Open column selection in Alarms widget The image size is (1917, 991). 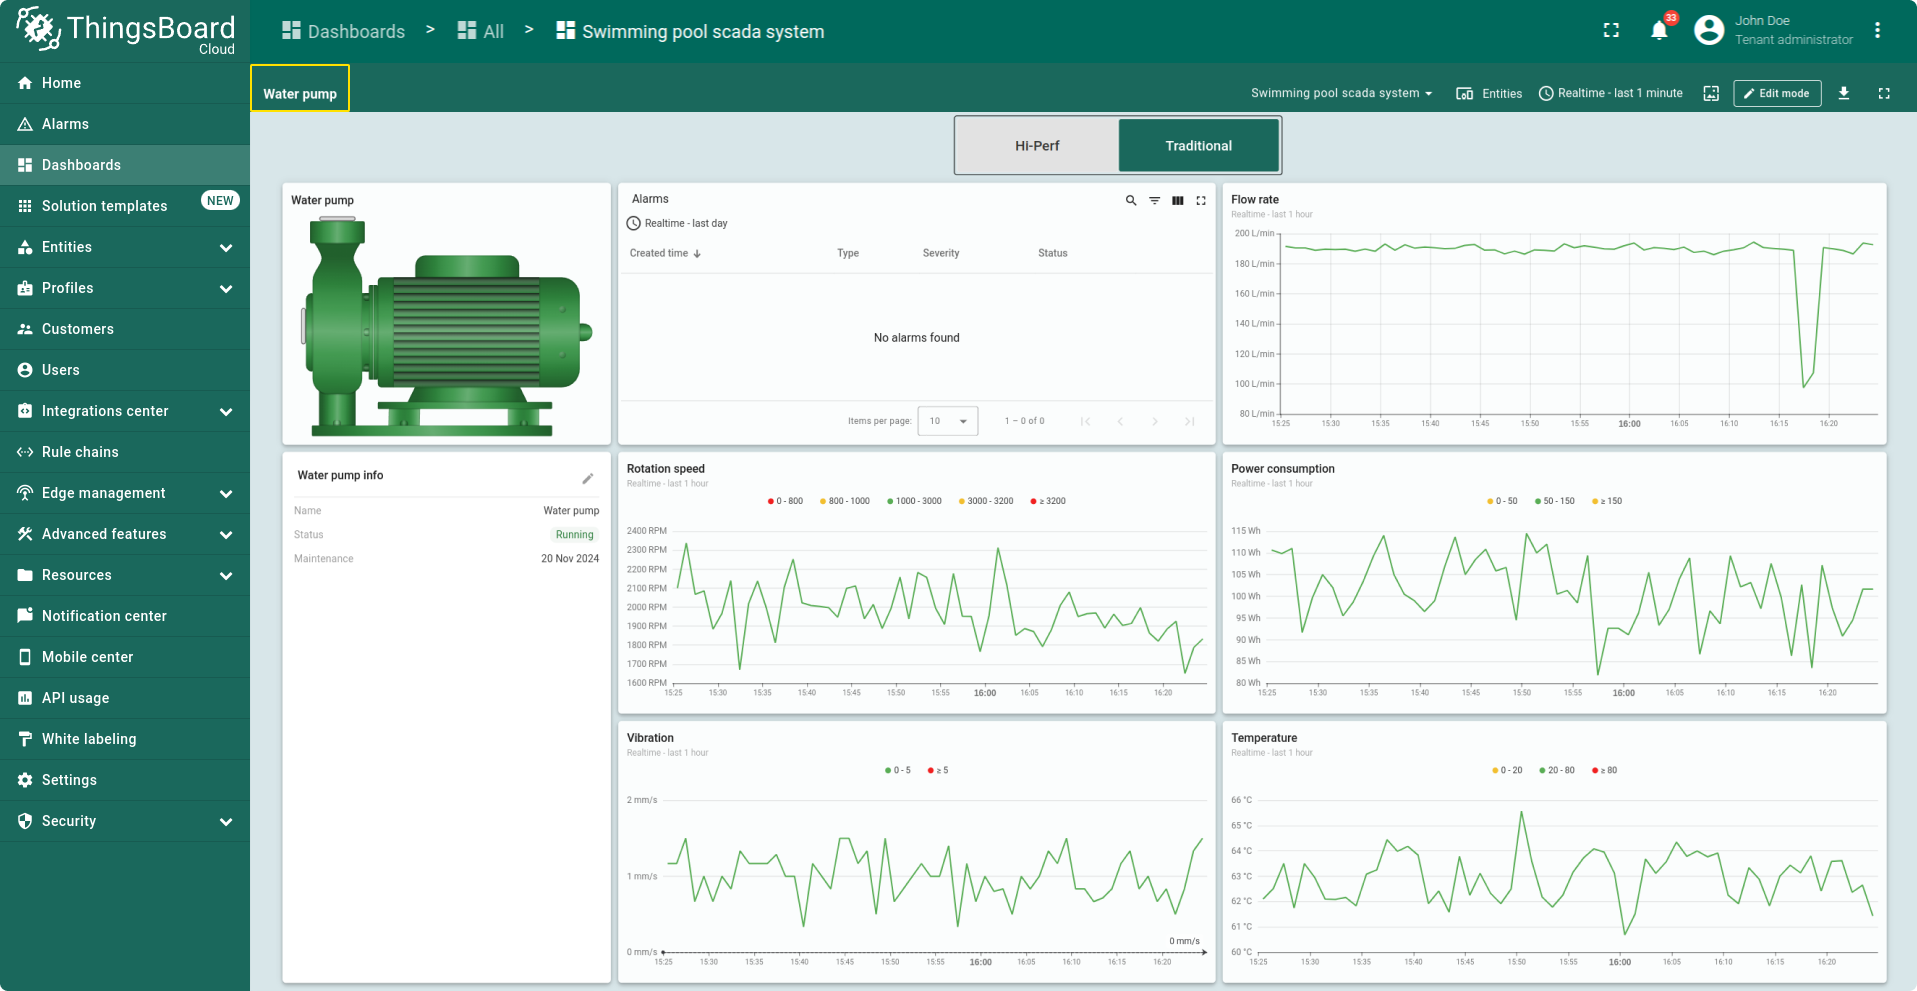coord(1177,200)
